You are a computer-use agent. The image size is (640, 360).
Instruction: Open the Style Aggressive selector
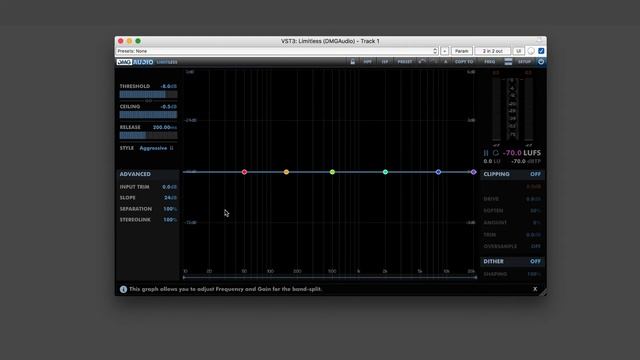pyautogui.click(x=156, y=148)
